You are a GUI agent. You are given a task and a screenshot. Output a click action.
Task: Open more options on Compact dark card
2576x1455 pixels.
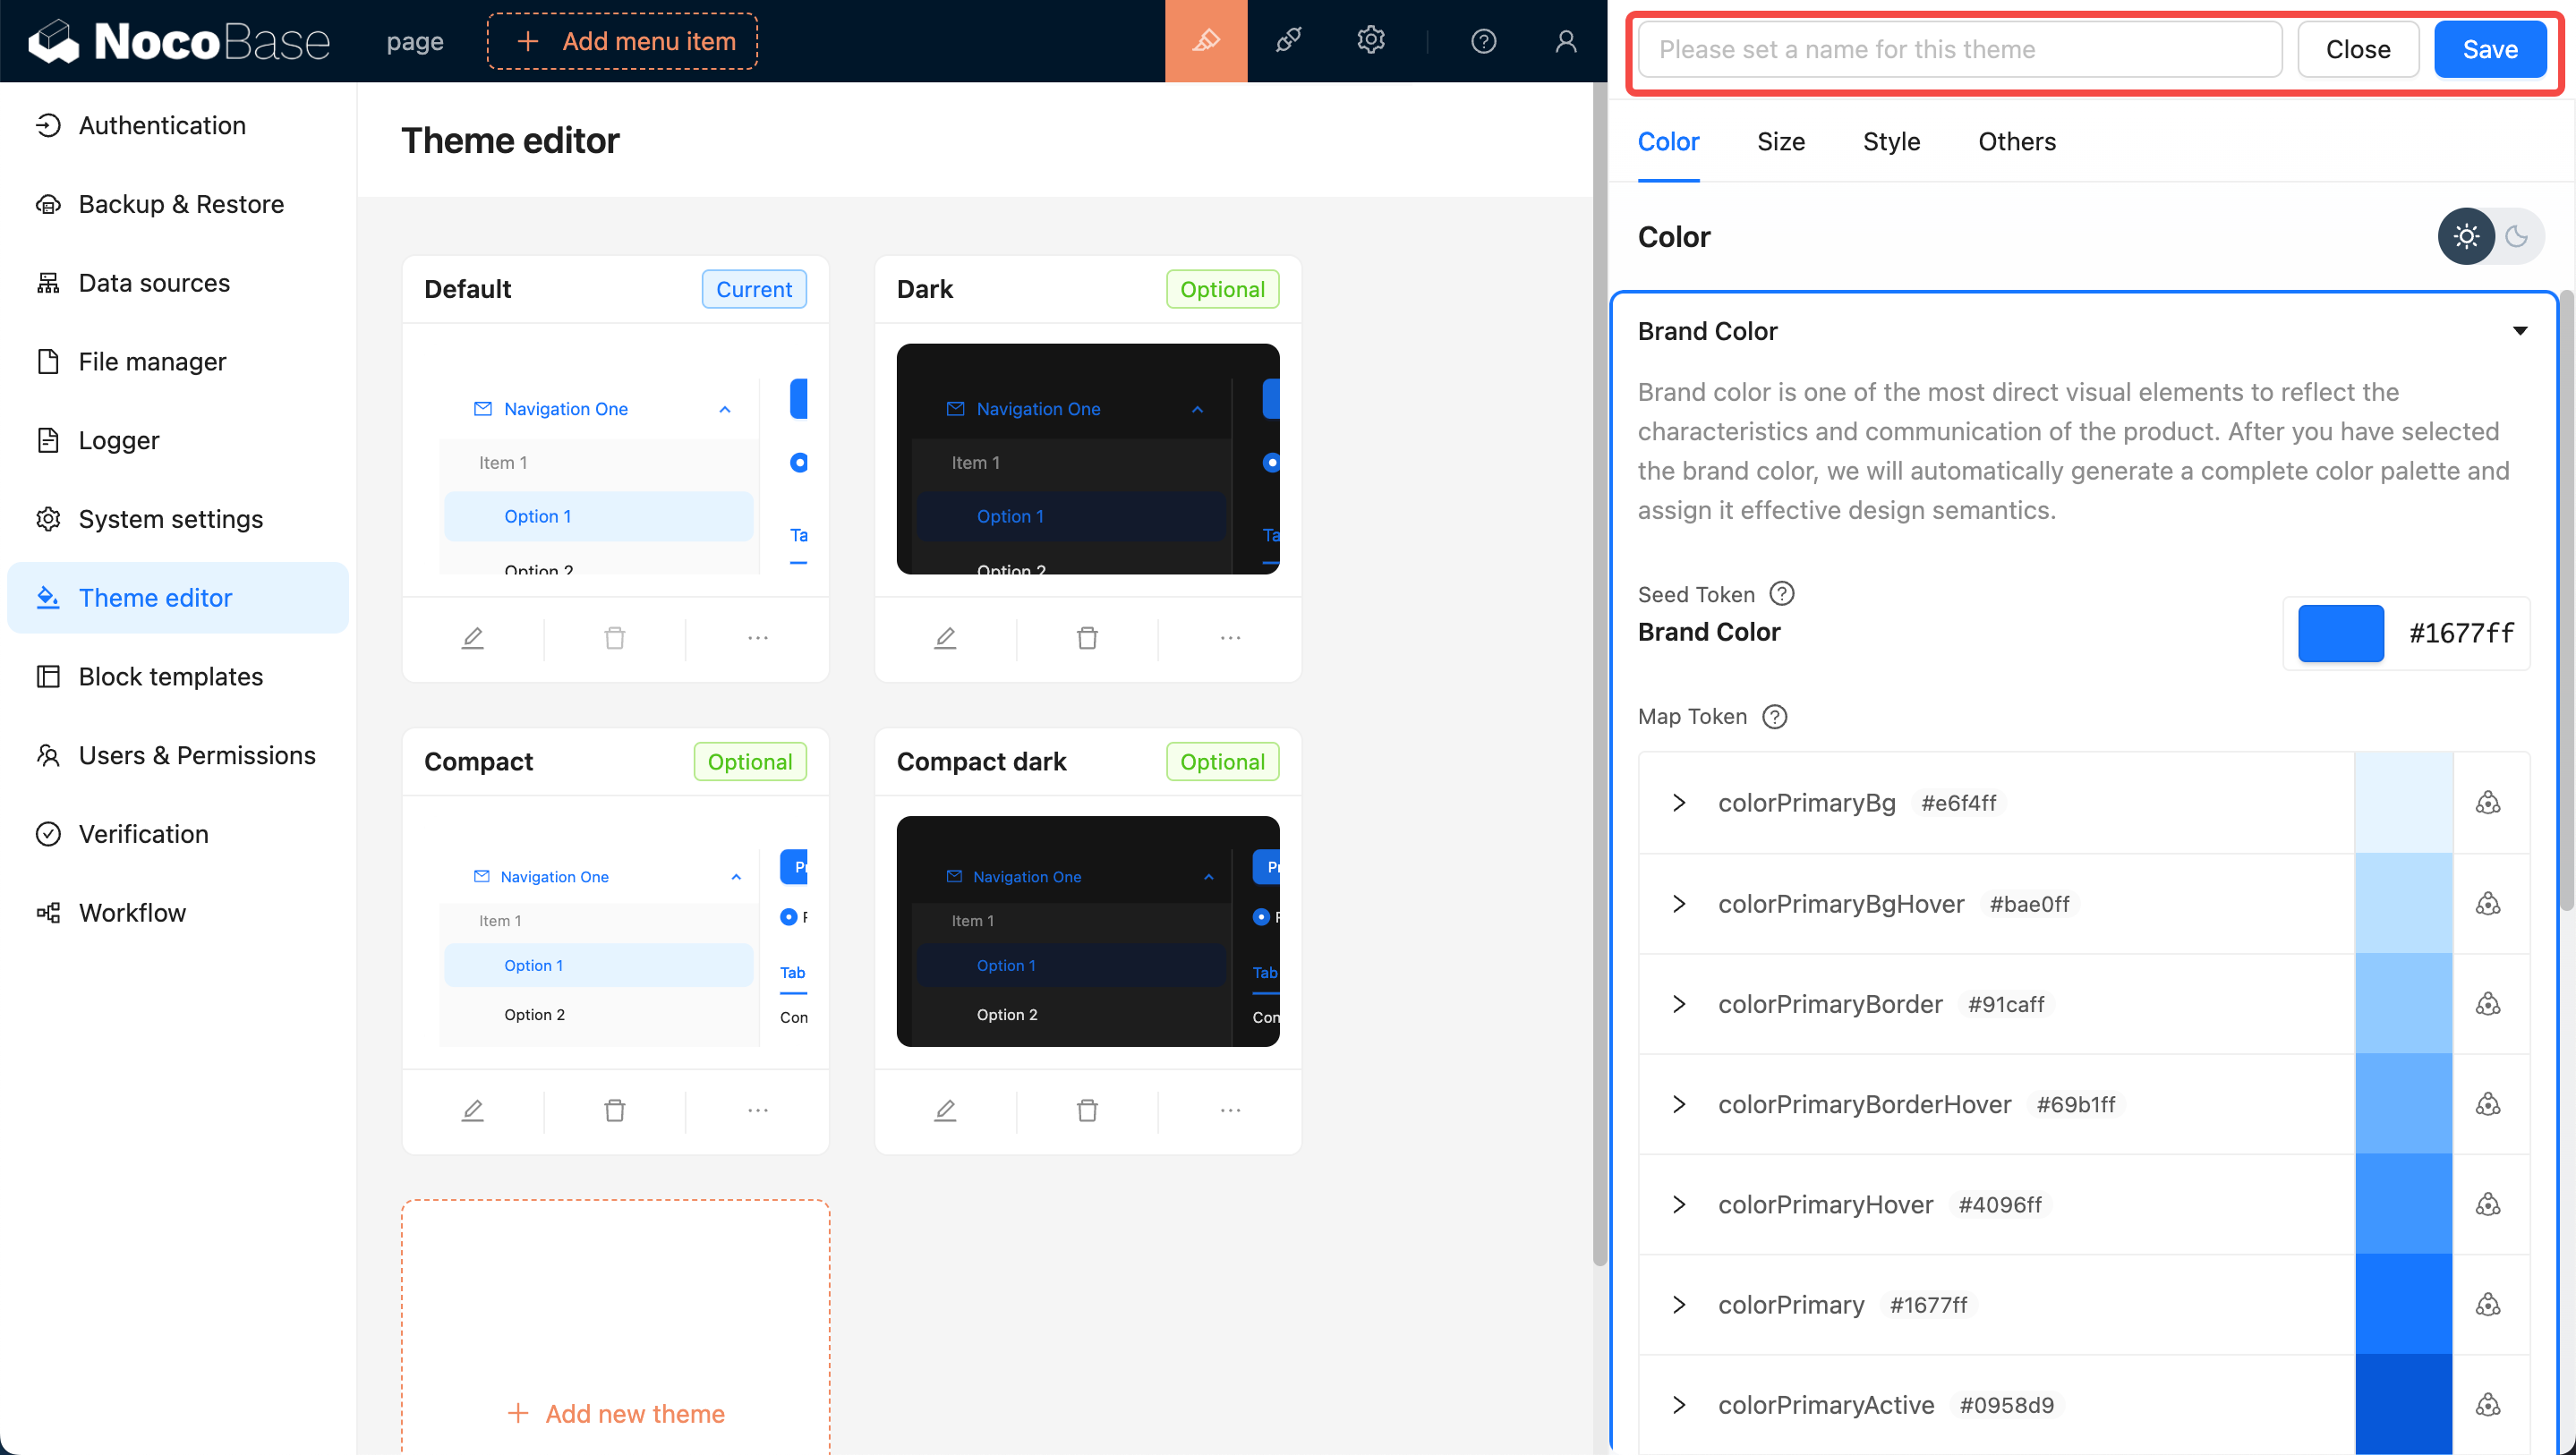[x=1230, y=1110]
